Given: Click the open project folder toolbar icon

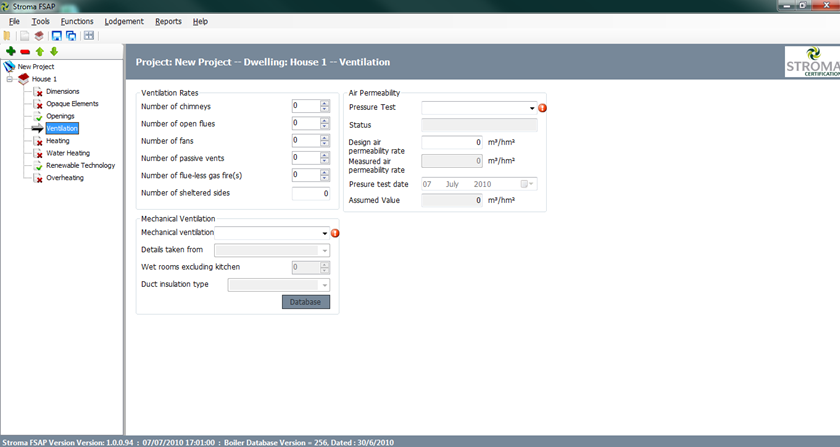Looking at the screenshot, I should [x=7, y=36].
